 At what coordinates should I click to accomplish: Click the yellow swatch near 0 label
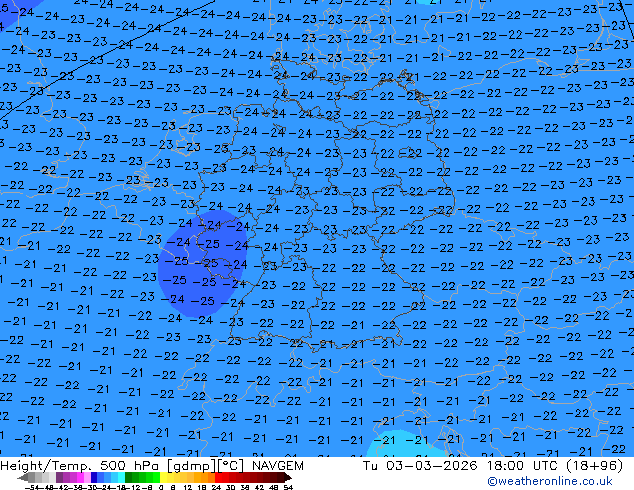[163, 477]
